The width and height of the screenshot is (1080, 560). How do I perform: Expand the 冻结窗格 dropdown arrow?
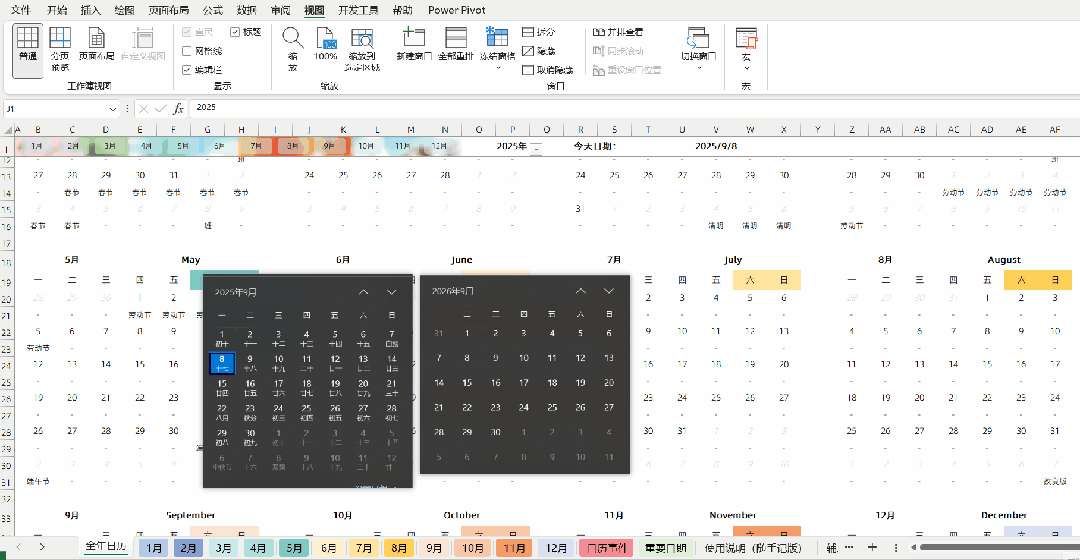click(497, 68)
